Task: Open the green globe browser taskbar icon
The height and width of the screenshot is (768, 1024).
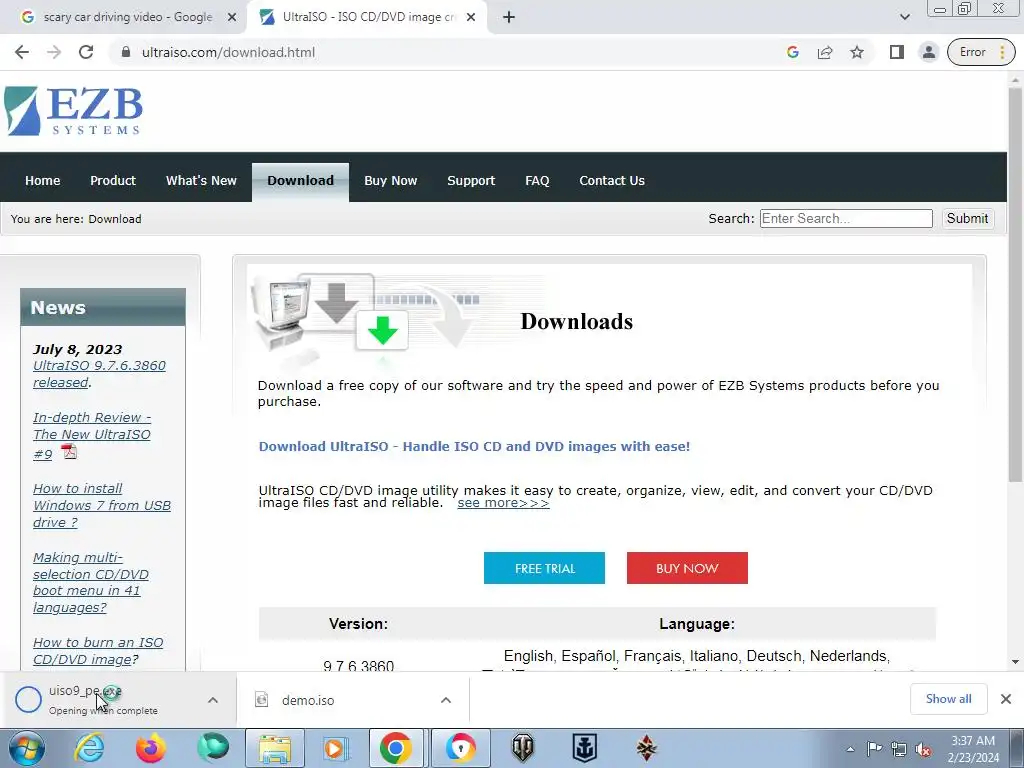Action: [213, 748]
